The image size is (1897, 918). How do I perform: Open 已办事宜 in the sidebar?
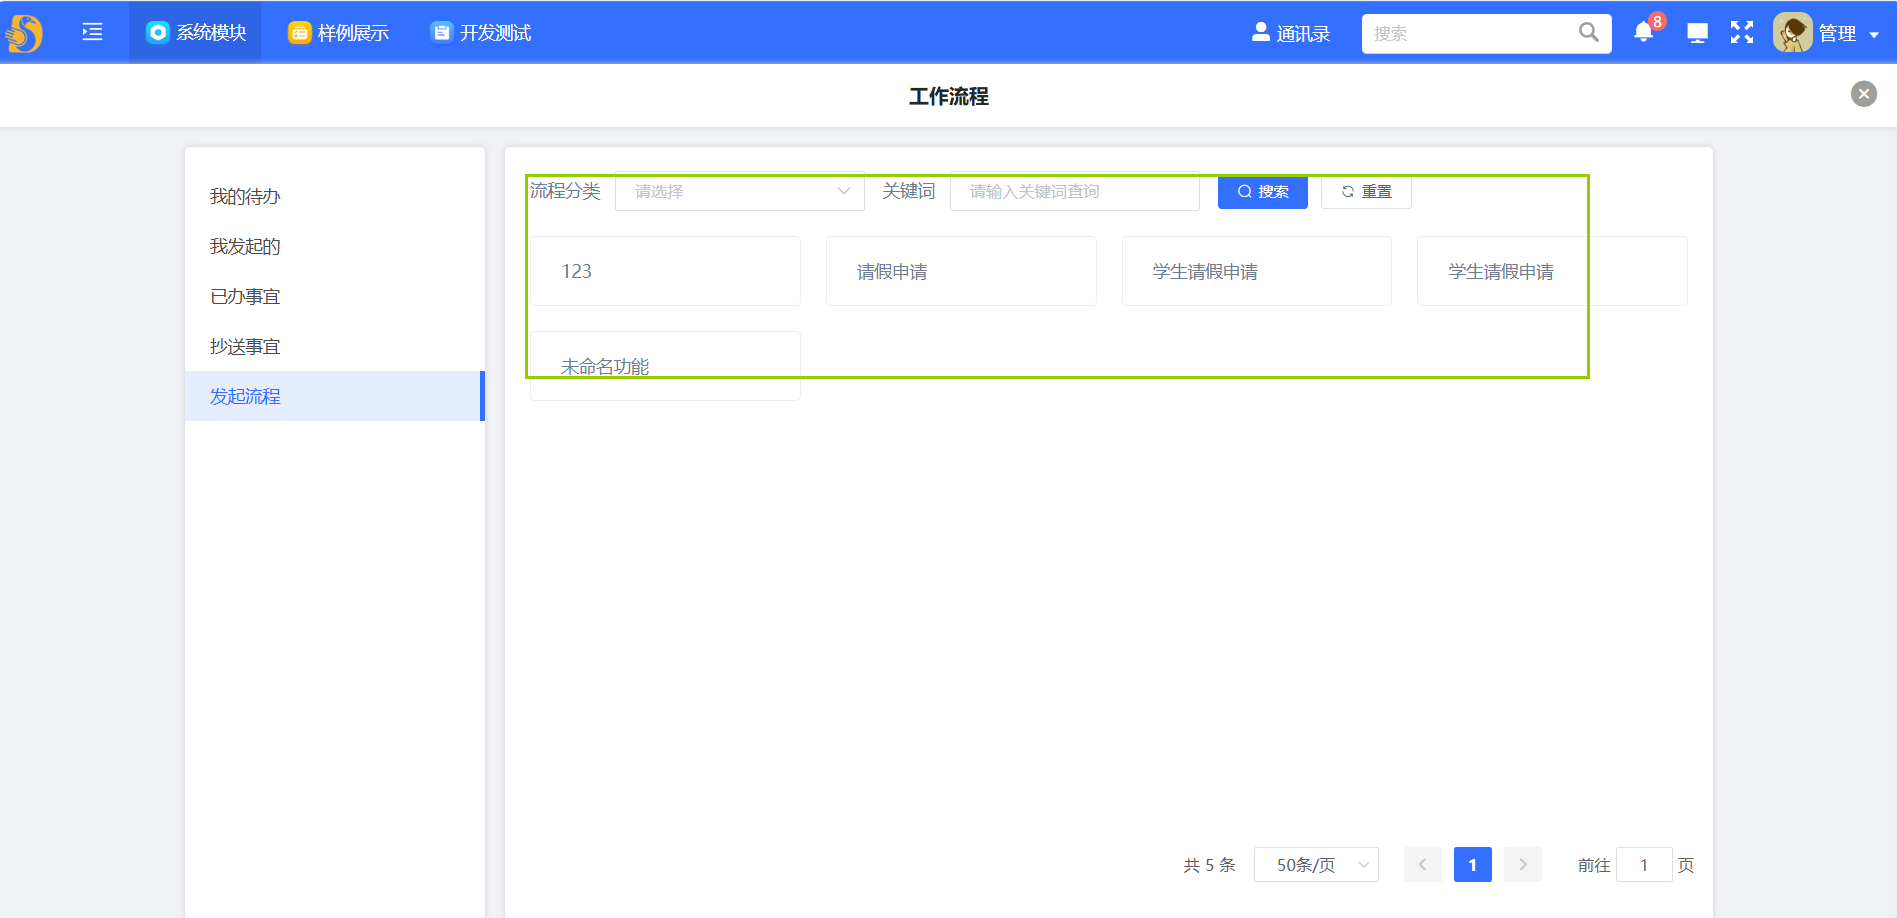[x=334, y=296]
